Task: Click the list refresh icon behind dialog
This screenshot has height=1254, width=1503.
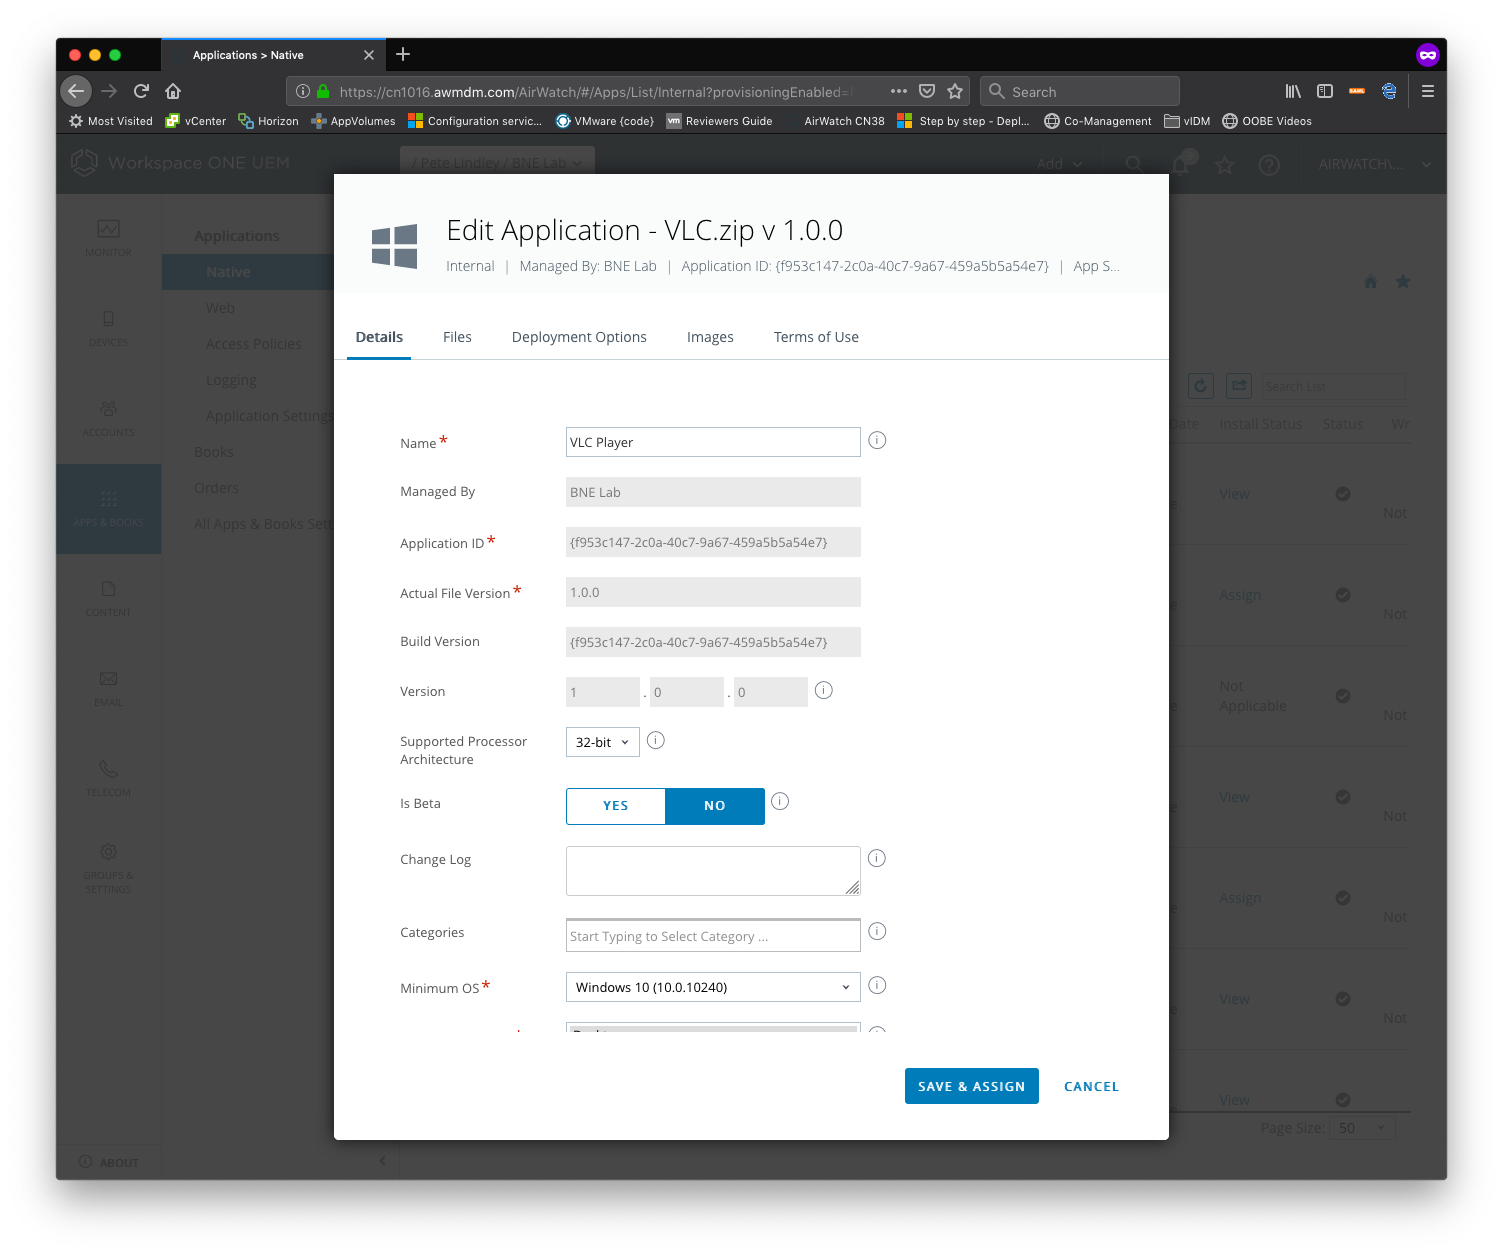Action: (1201, 386)
